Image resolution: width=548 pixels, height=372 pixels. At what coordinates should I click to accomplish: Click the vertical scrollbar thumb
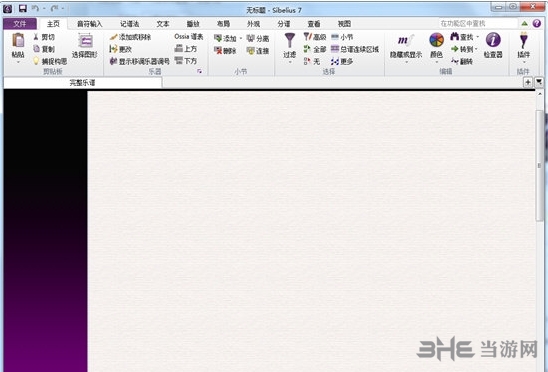(x=539, y=165)
